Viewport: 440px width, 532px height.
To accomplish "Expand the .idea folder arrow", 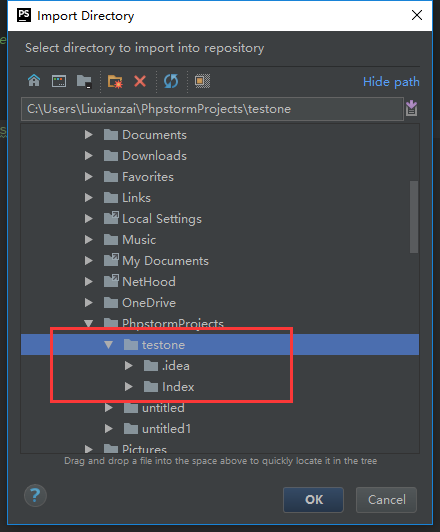I will (129, 366).
